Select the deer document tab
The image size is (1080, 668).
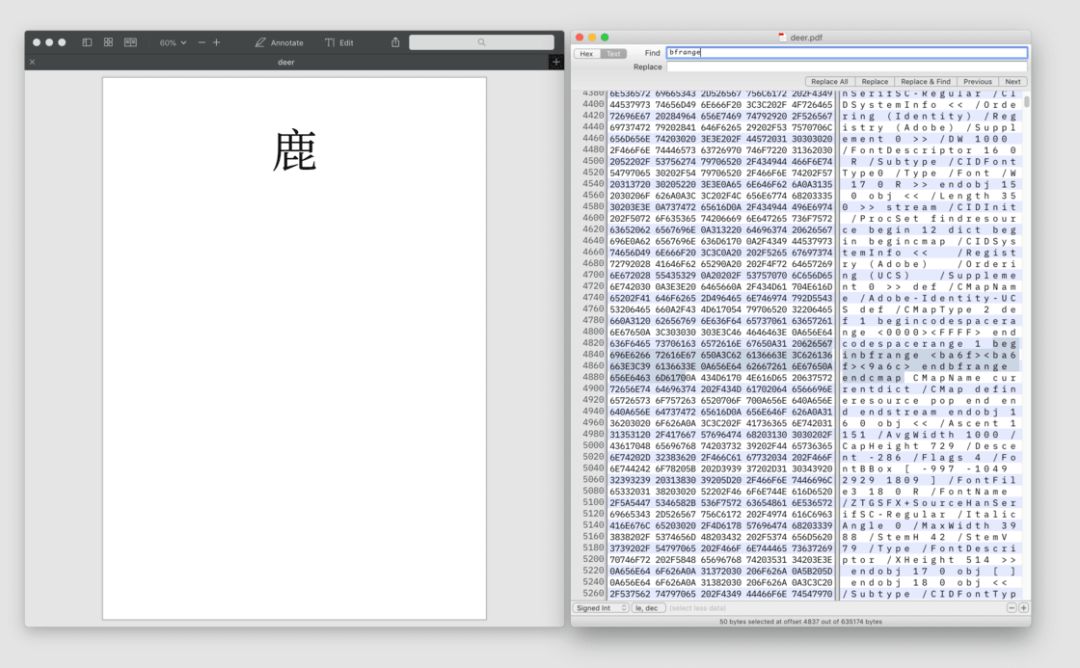[x=285, y=62]
